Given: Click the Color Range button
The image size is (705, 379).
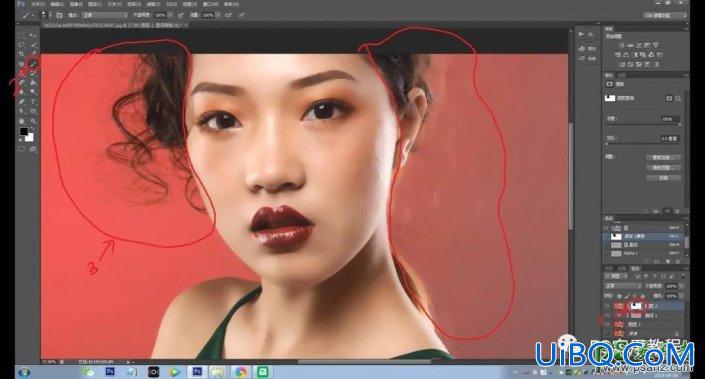Looking at the screenshot, I should pos(664,168).
